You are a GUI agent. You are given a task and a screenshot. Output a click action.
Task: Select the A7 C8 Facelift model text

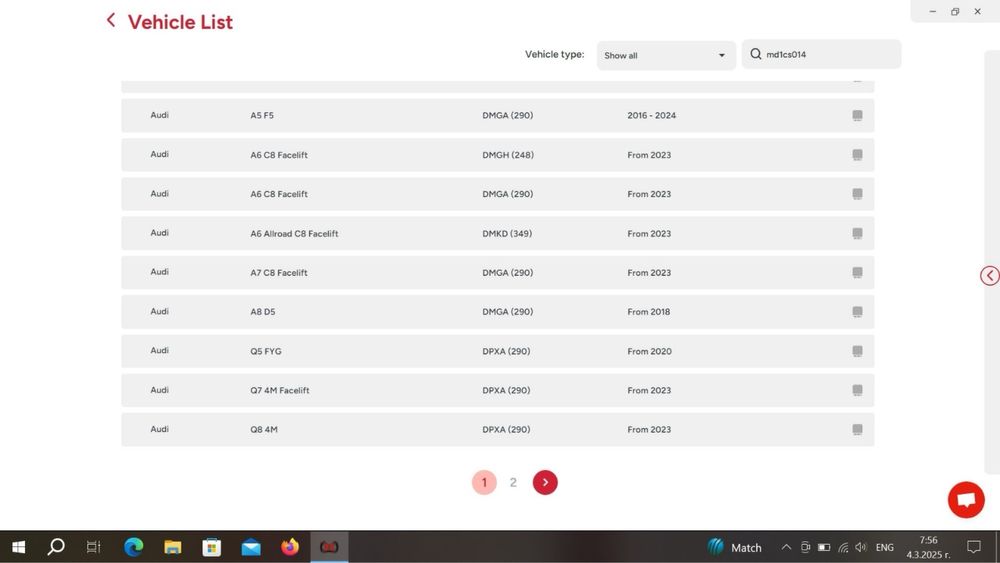point(279,272)
